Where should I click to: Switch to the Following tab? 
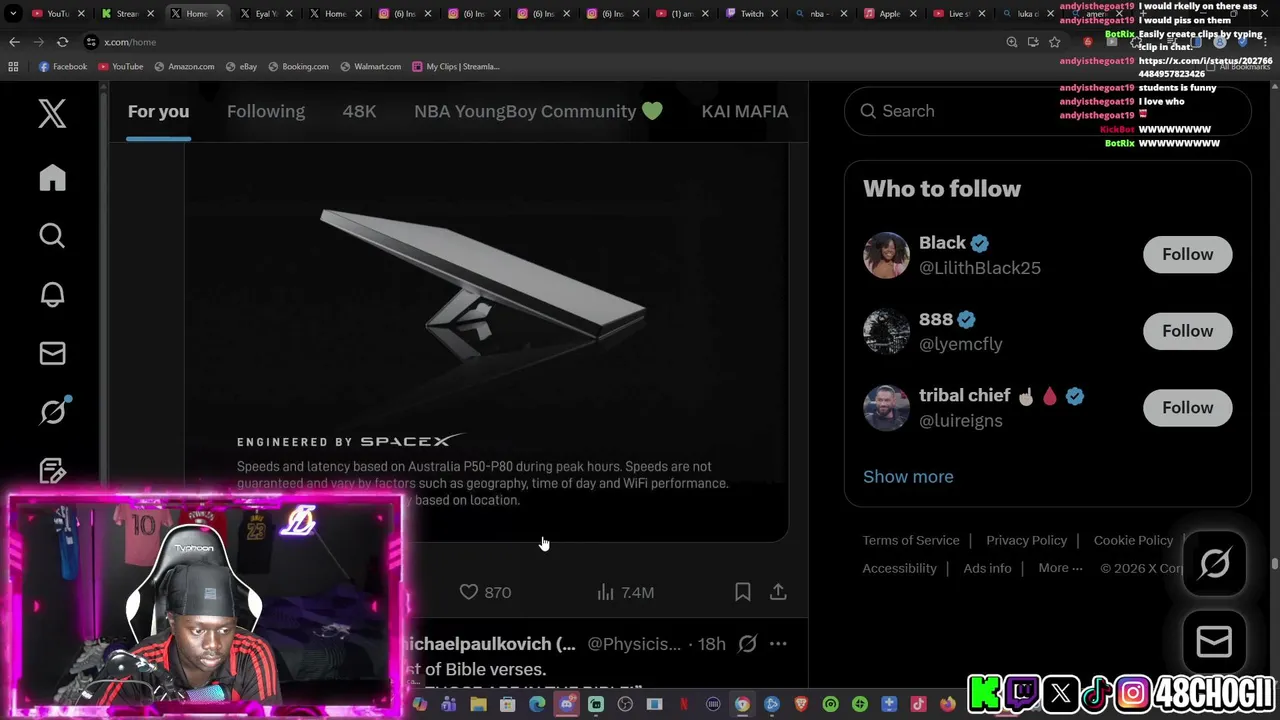point(266,111)
